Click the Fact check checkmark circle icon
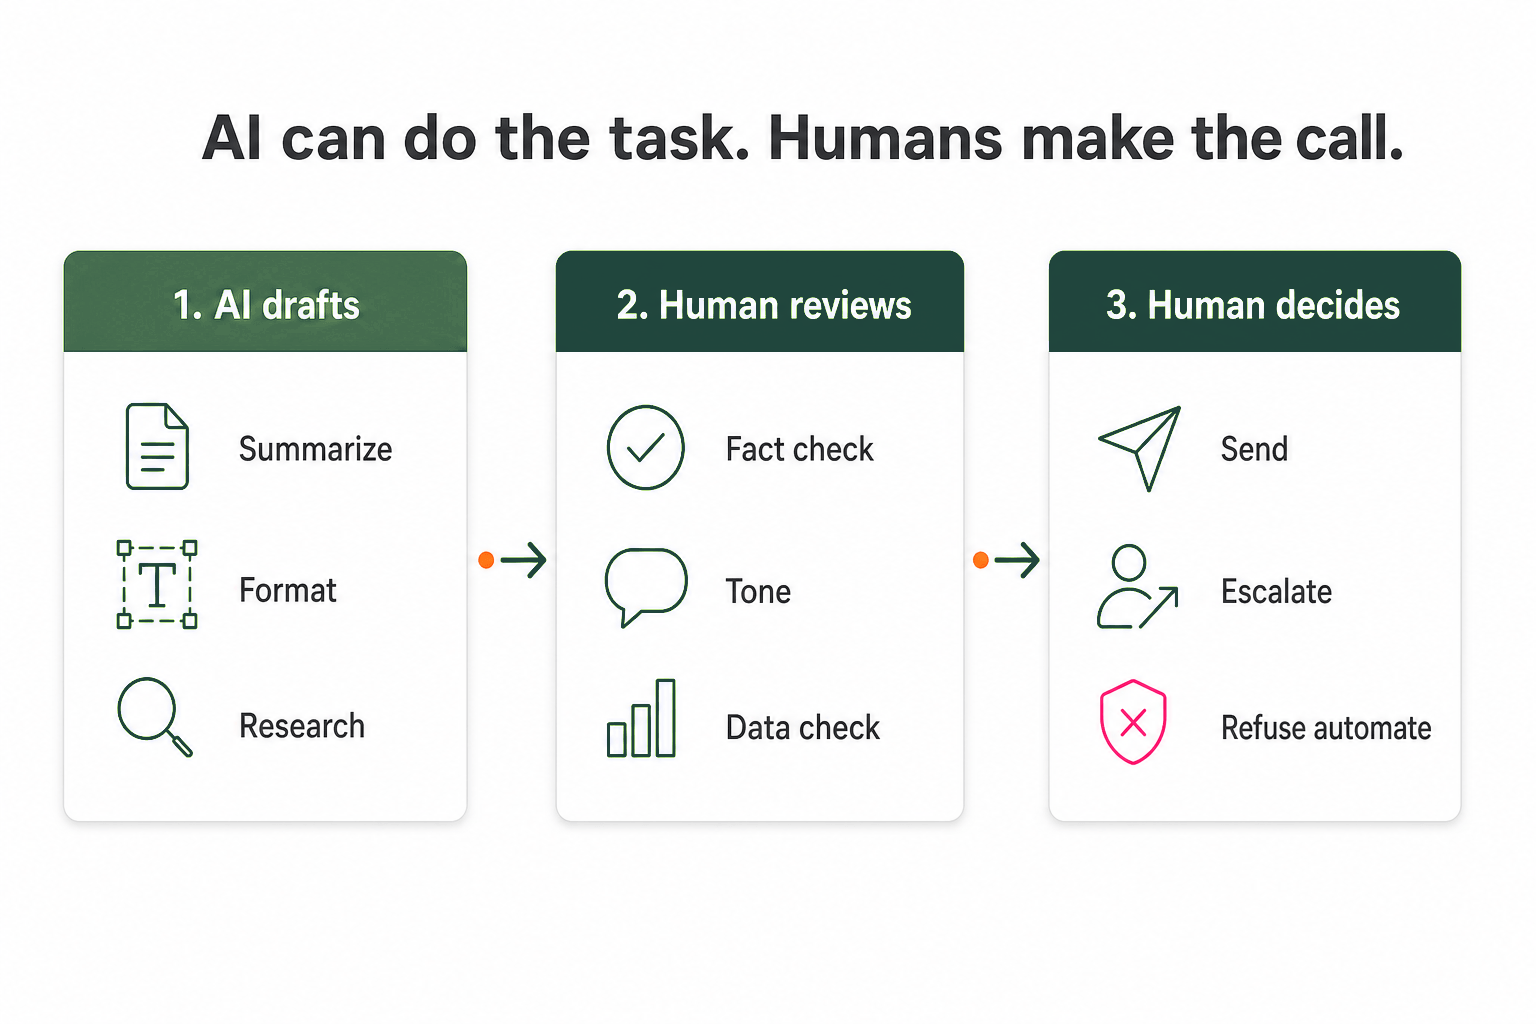 [x=646, y=447]
